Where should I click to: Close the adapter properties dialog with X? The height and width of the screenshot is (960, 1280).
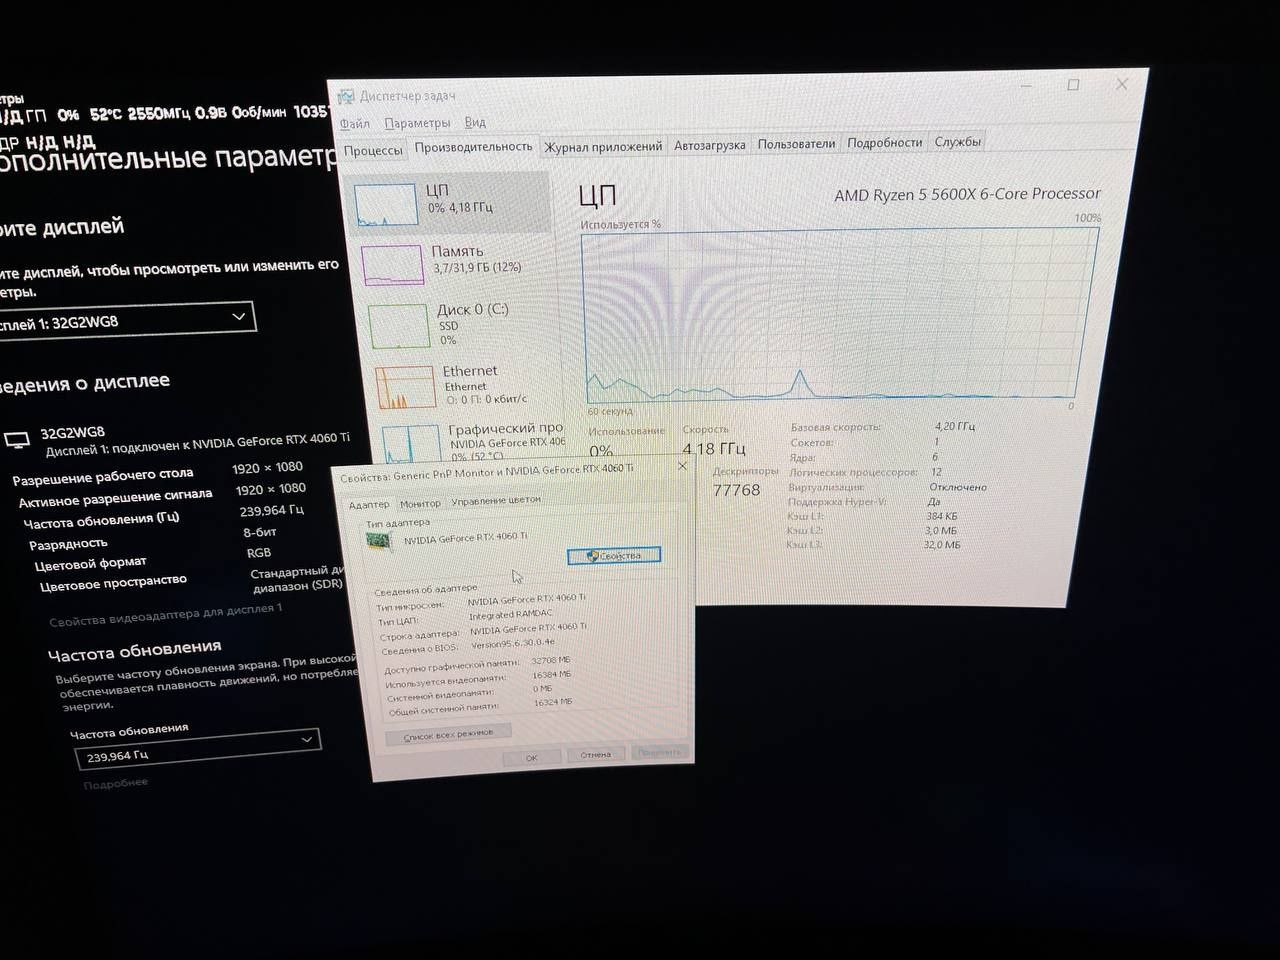click(682, 466)
